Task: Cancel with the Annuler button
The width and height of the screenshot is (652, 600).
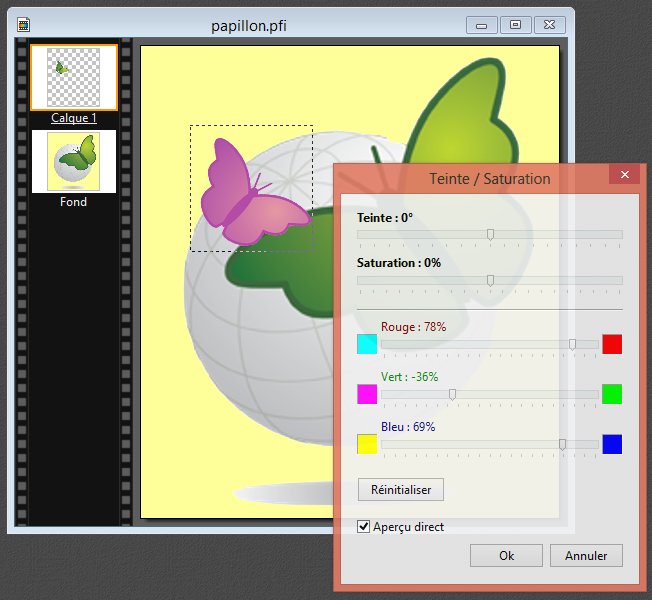Action: (586, 555)
